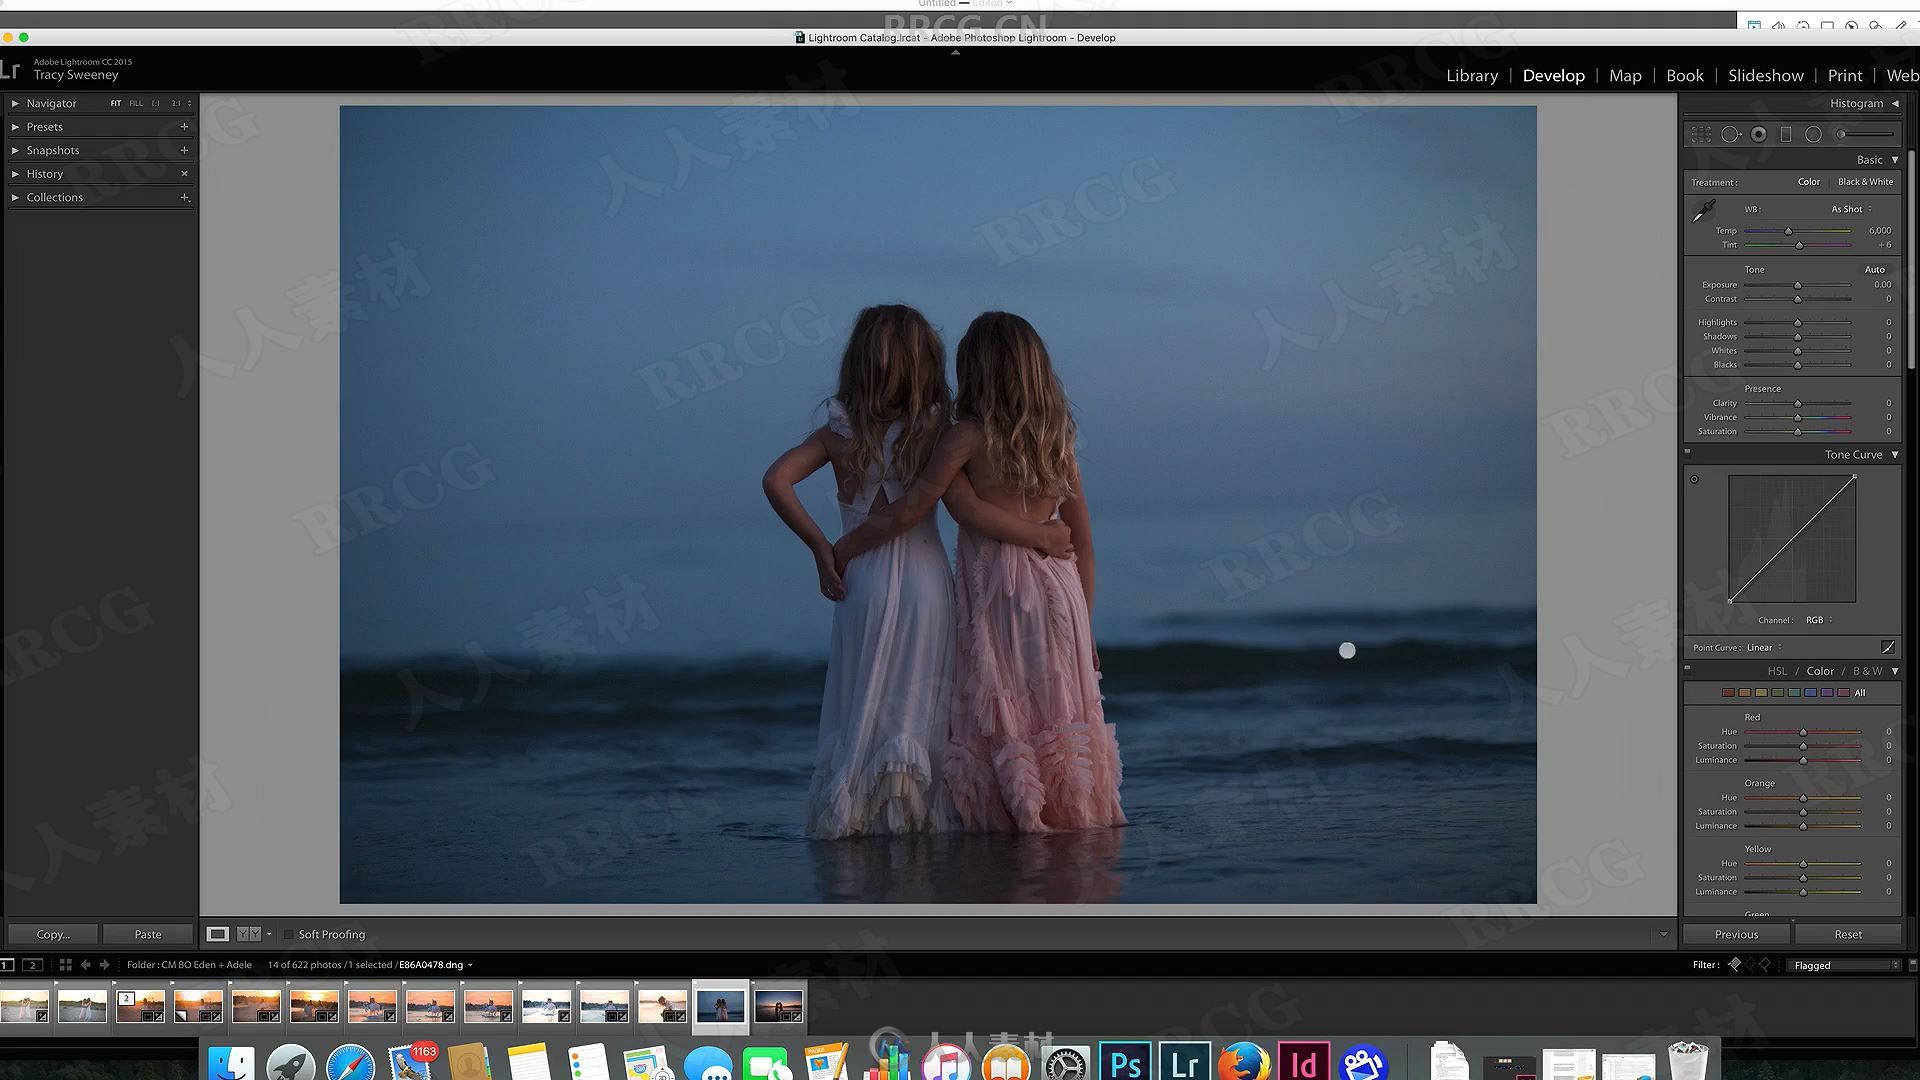
Task: Open Finder from the Dock
Action: click(232, 1063)
